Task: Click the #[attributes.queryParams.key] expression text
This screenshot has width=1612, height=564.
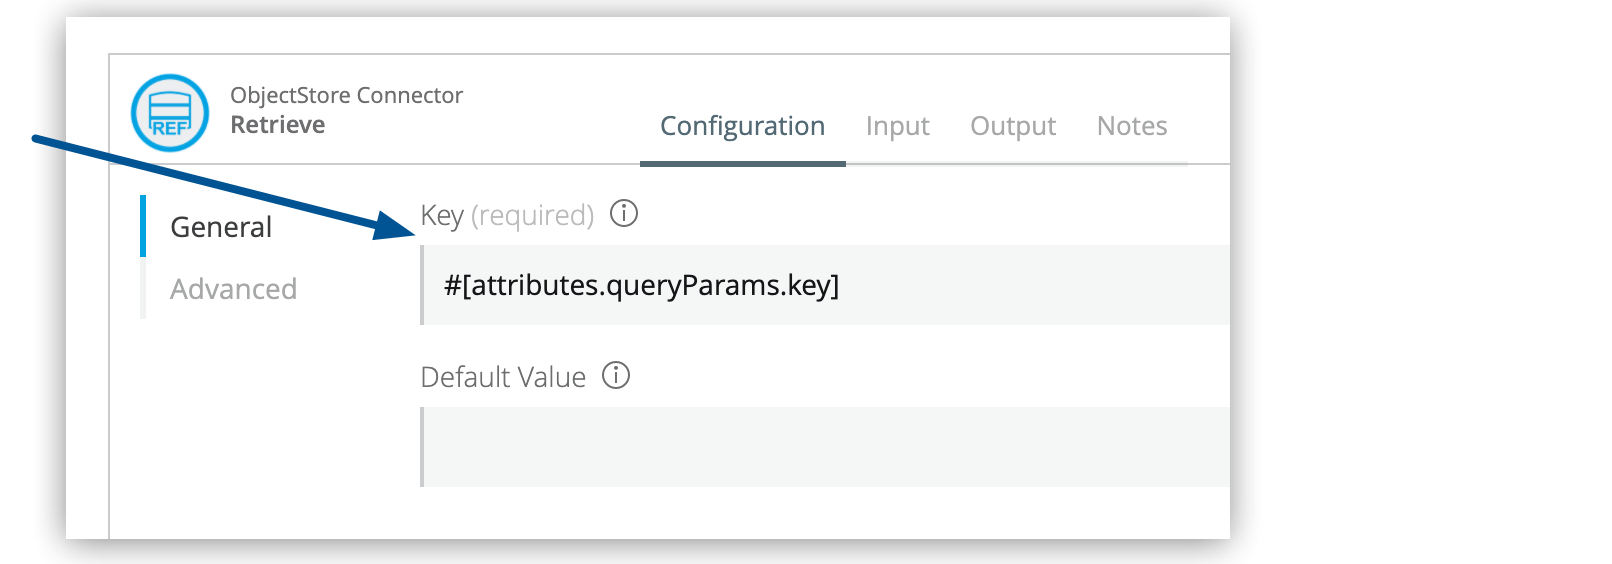Action: [642, 285]
